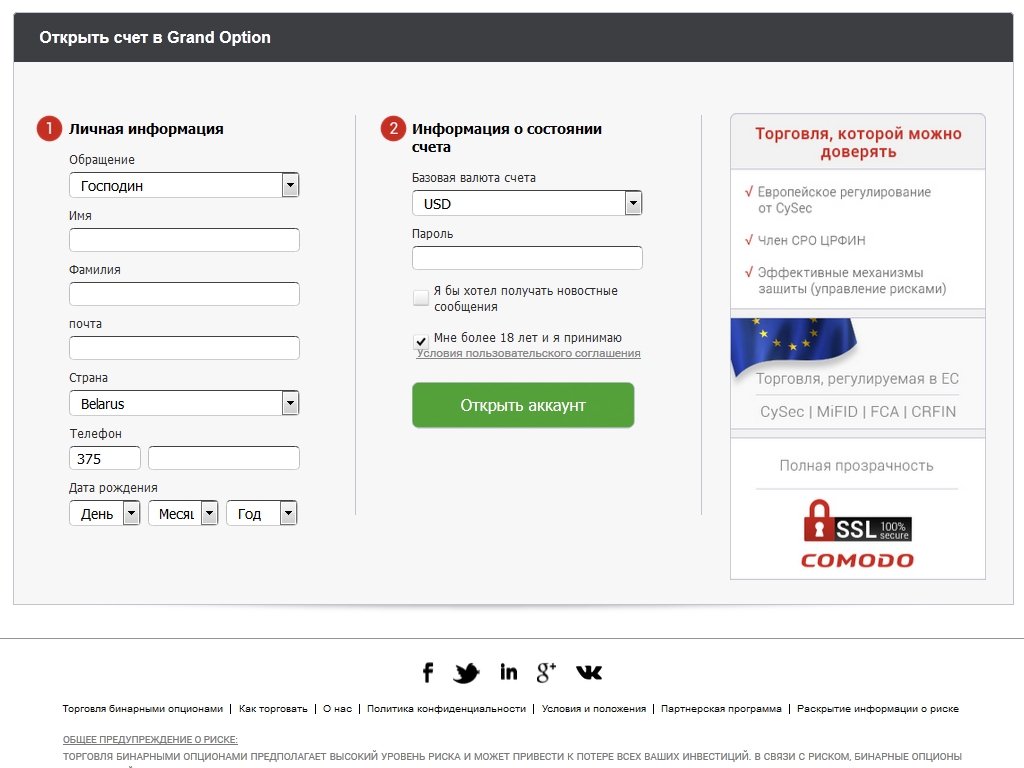The width and height of the screenshot is (1024, 768).
Task: Click the Facebook icon in footer
Action: pos(427,672)
